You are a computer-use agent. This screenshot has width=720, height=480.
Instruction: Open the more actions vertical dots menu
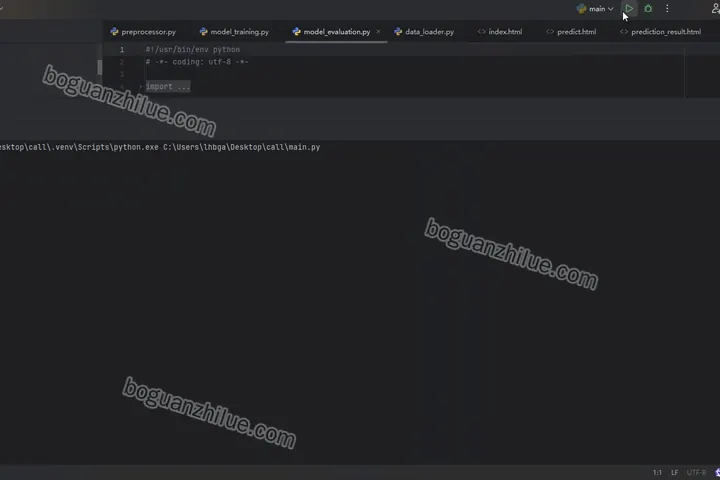667,8
